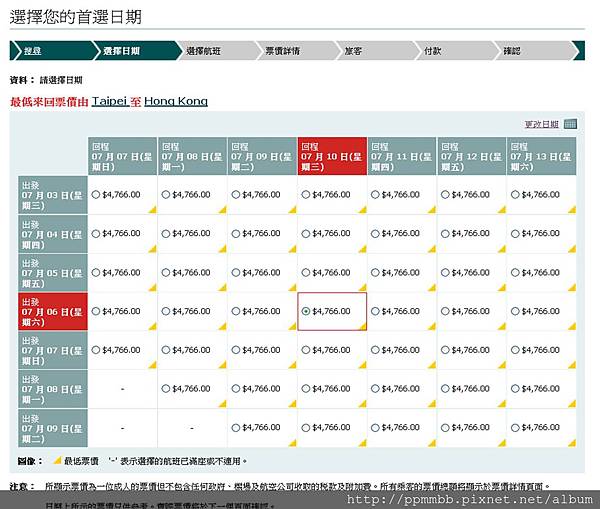Select fare for depart 07/07, return 07/08
The width and height of the screenshot is (600, 509).
point(166,350)
